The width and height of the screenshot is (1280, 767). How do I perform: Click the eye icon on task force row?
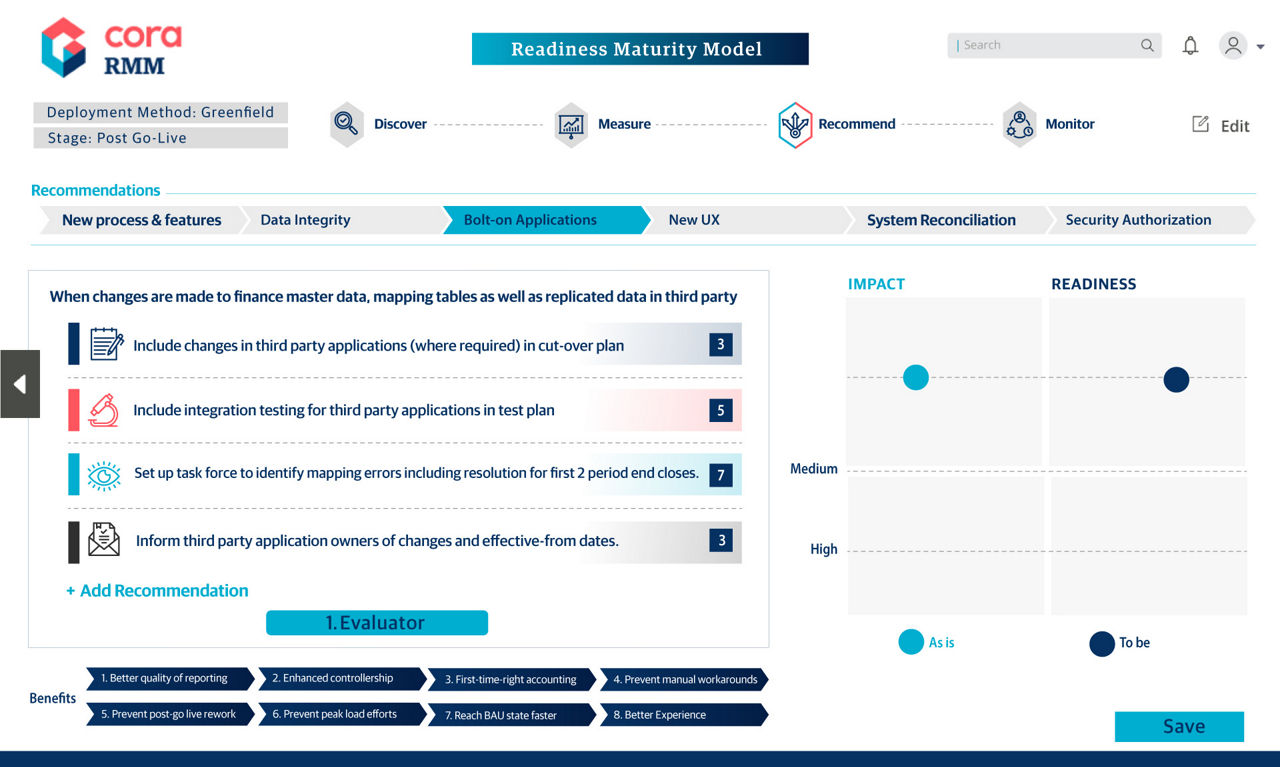point(104,474)
